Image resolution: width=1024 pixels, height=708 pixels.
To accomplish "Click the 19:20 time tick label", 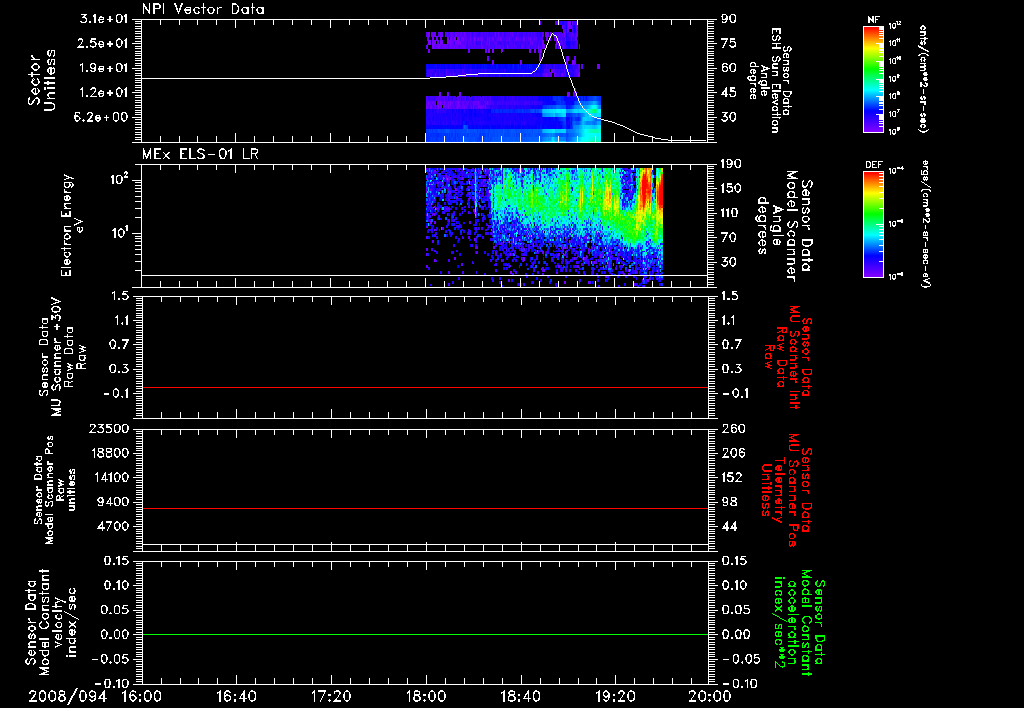I will pyautogui.click(x=615, y=696).
